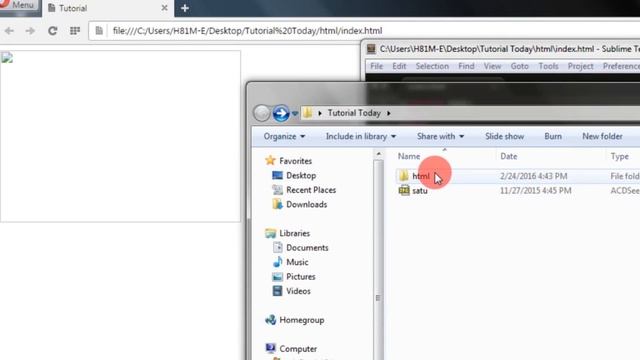Sort by Type column header

click(620, 156)
